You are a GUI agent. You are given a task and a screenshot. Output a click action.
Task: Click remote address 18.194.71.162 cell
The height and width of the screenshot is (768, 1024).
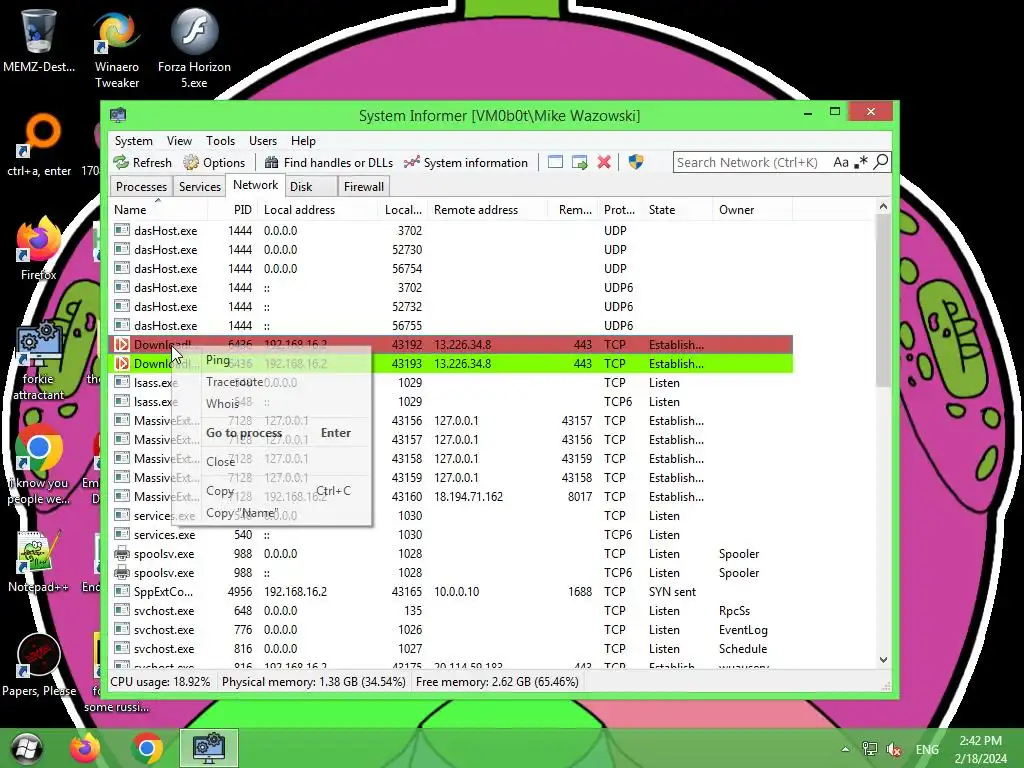coord(468,497)
